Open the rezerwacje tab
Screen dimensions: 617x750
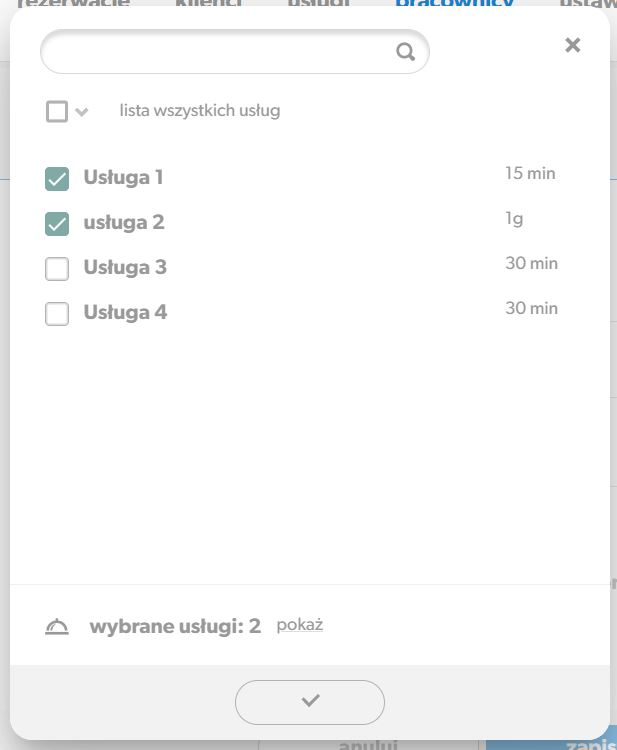click(x=73, y=3)
